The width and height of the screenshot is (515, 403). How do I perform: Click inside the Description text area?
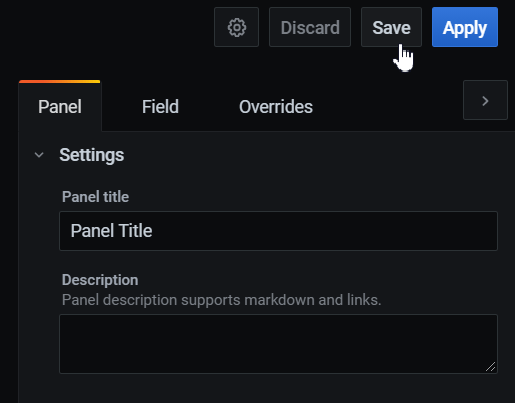278,344
